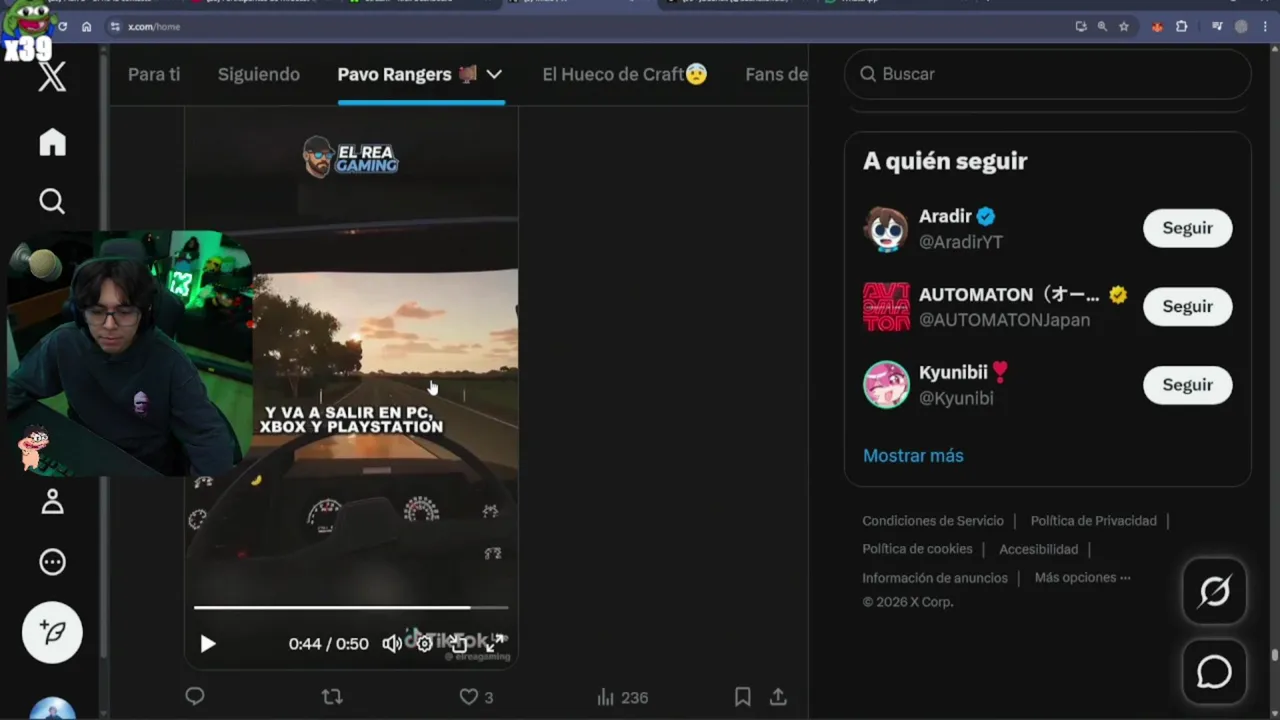Screen dimensions: 1280x720
Task: Open the El Hueco de Craft tab
Action: pos(625,74)
